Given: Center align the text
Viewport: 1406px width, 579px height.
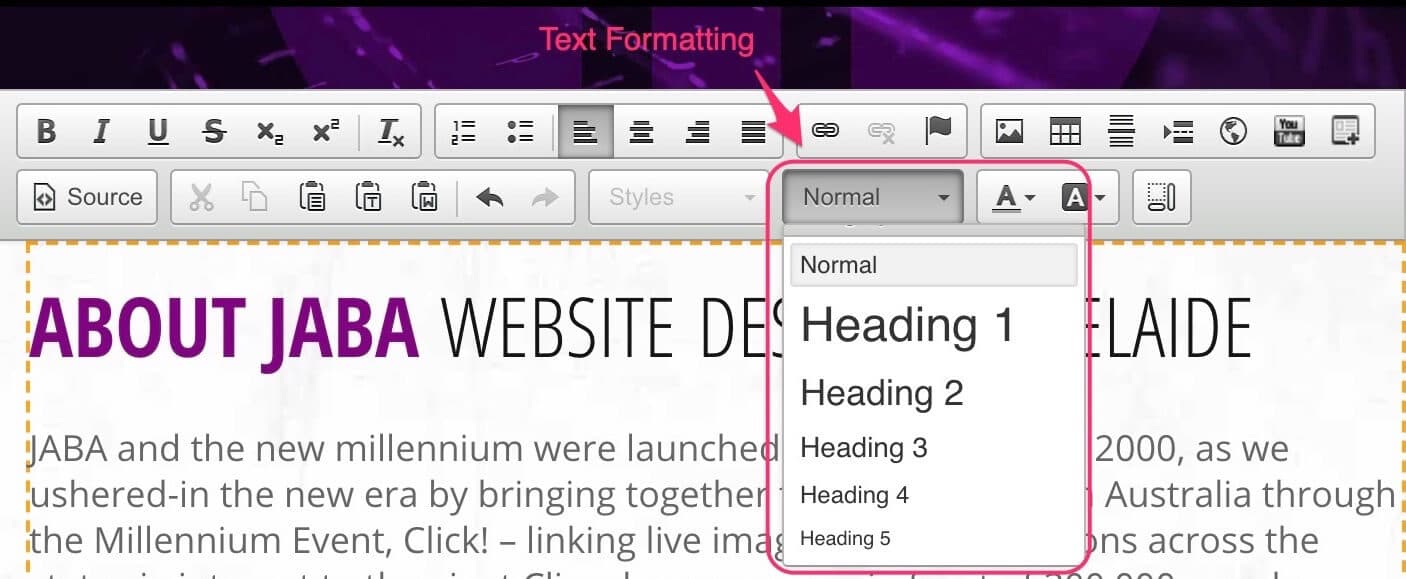Looking at the screenshot, I should pyautogui.click(x=641, y=131).
